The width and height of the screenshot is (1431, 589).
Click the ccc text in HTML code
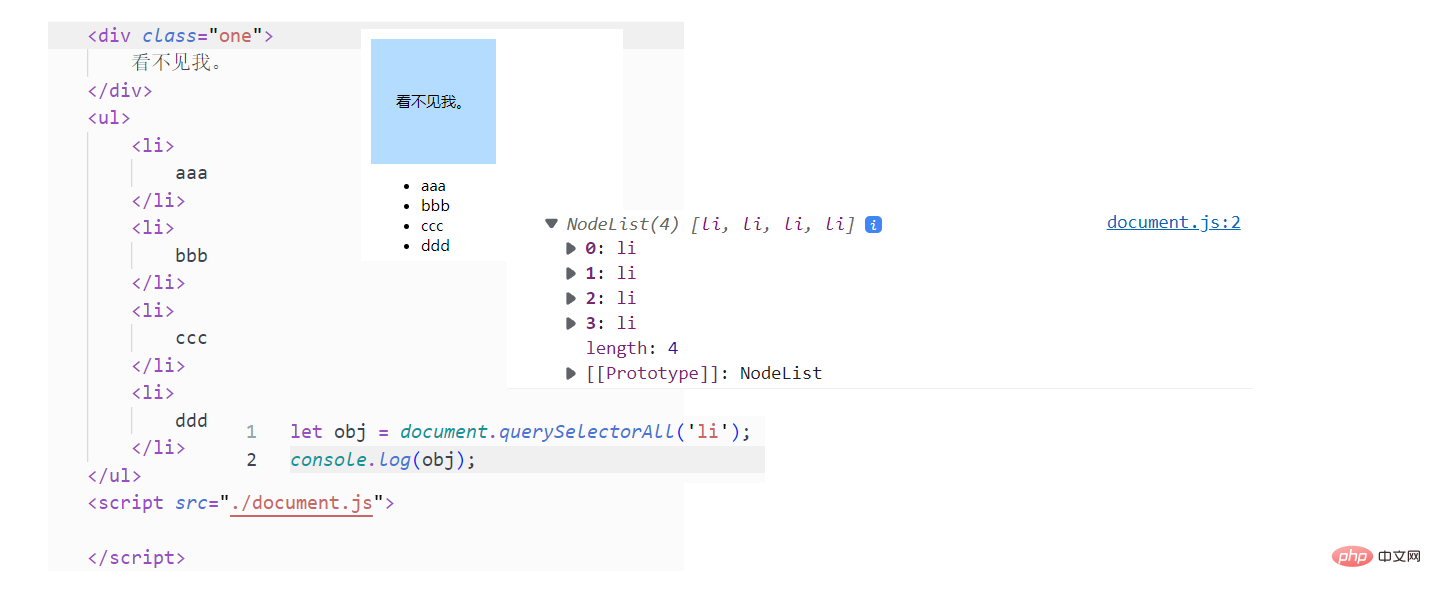[191, 338]
